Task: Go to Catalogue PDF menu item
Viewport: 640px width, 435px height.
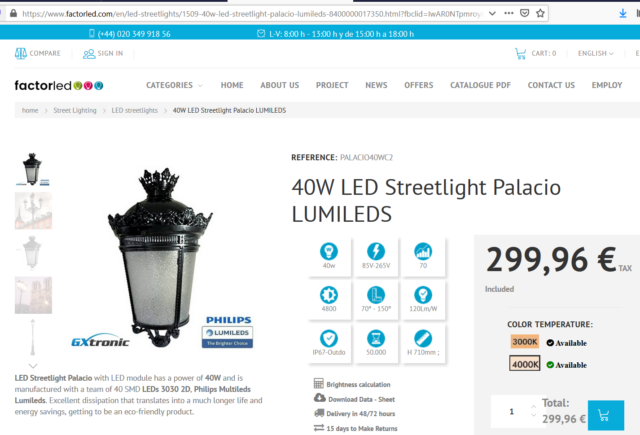Action: click(480, 85)
